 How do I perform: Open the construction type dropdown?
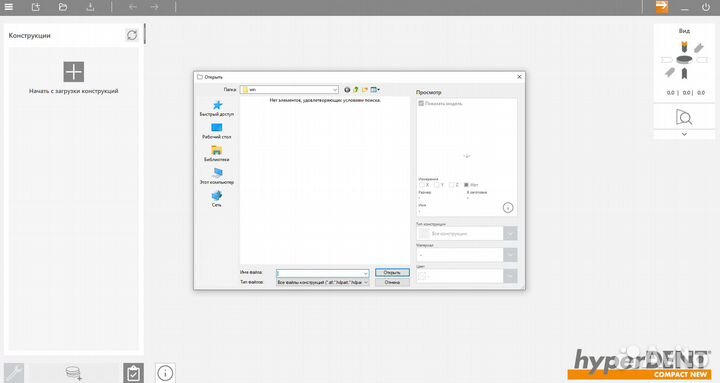coord(510,233)
